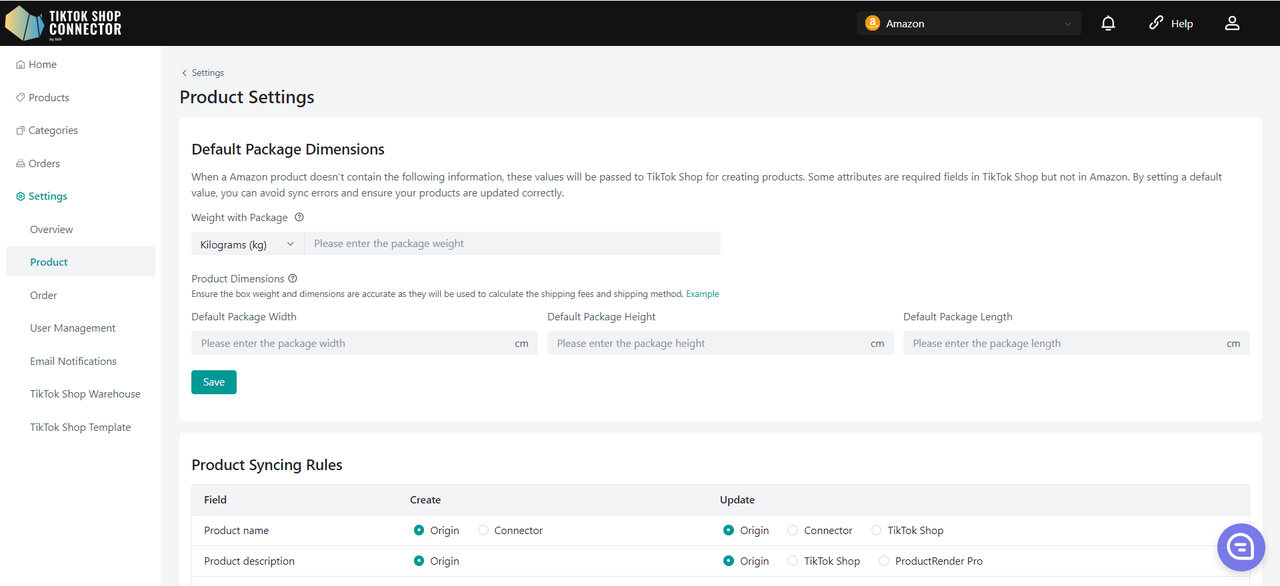Go back to Settings via breadcrumb
Screen dimensions: 1280x586
203,73
